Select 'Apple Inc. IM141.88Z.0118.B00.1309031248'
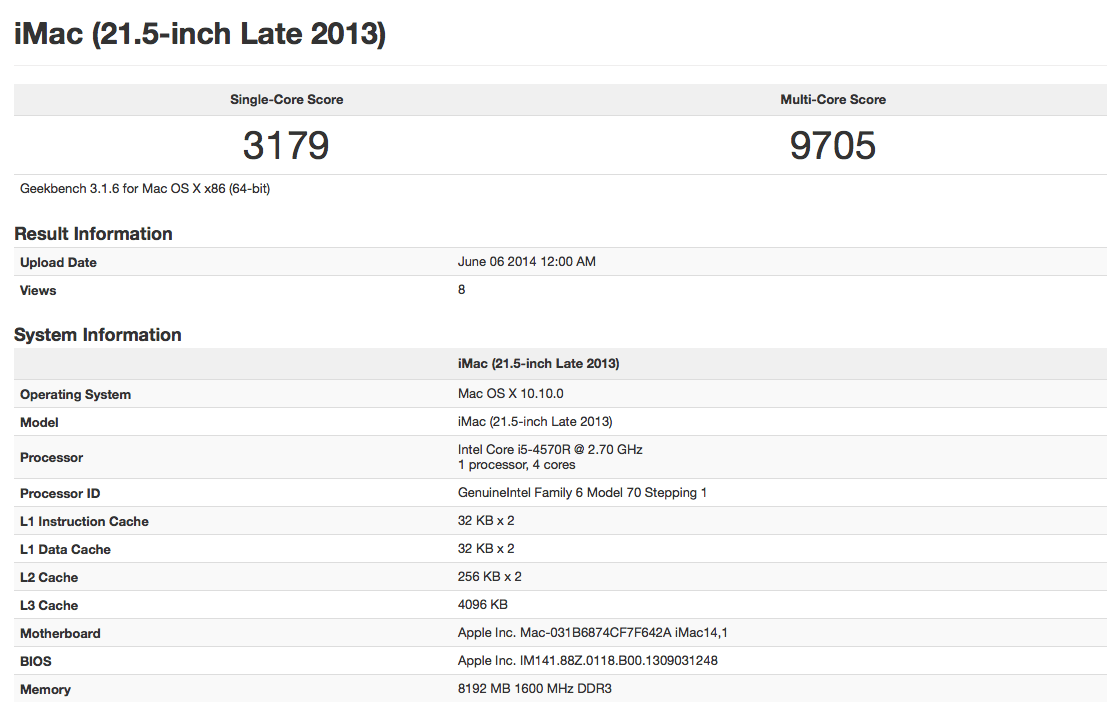This screenshot has width=1120, height=715. click(588, 661)
